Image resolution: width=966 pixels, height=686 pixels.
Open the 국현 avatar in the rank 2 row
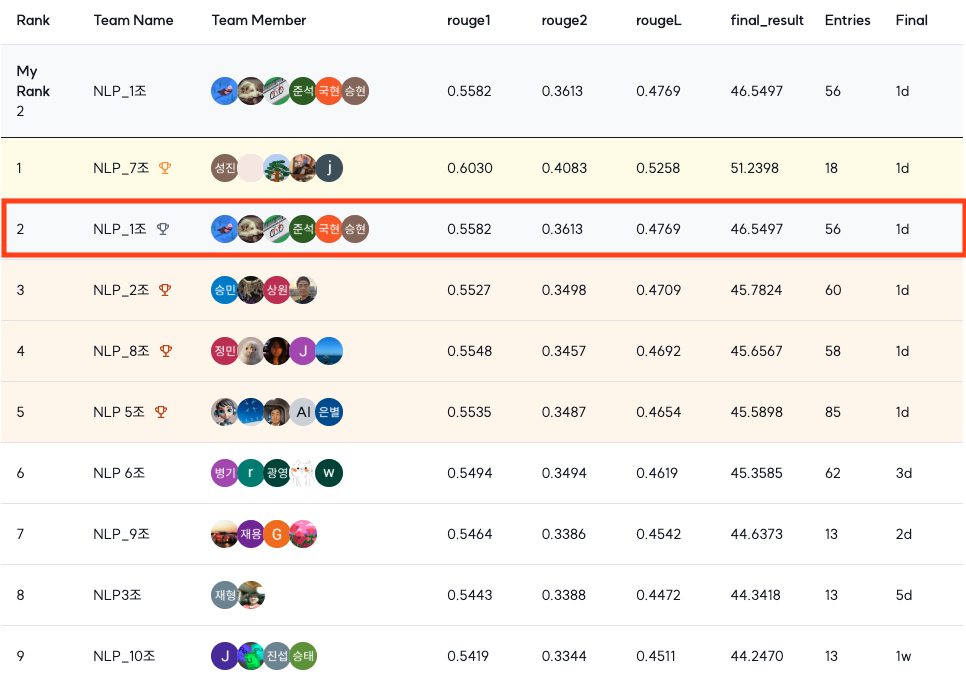click(329, 229)
